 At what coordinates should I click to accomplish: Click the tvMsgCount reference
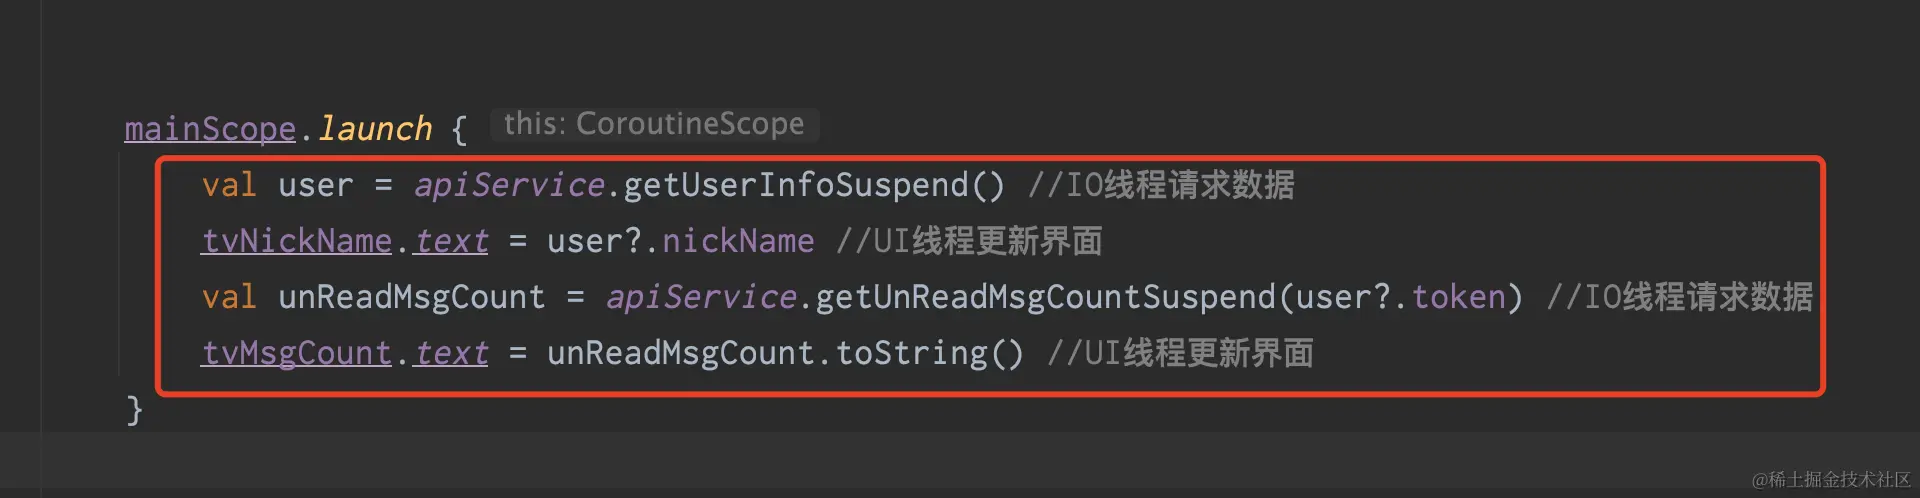tap(296, 353)
